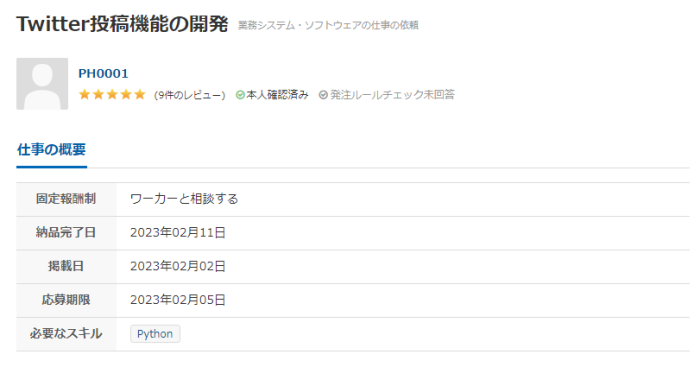Open the PH0001 username link
700x367 pixels.
(x=103, y=73)
